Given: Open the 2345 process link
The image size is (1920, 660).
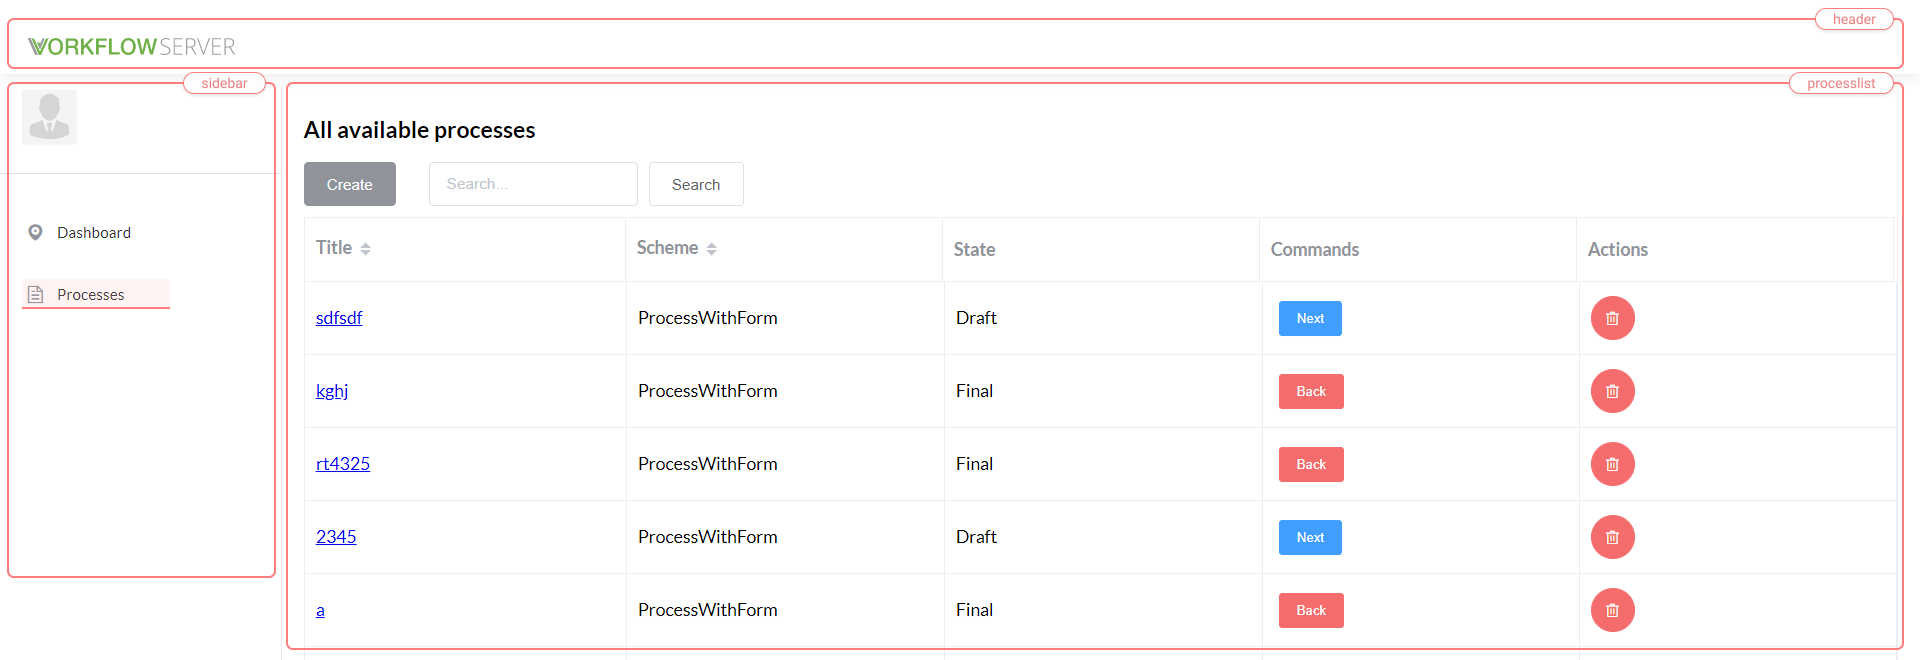Looking at the screenshot, I should (x=336, y=537).
